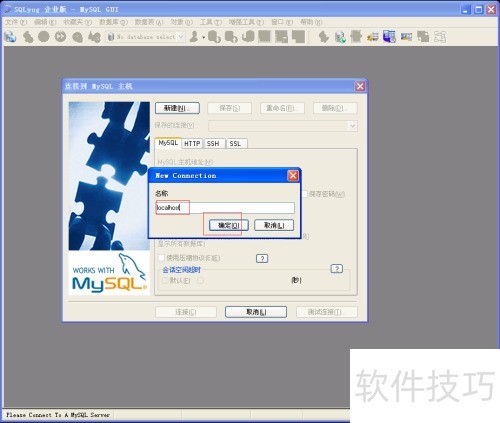Open the 数据库(D) menu
The height and width of the screenshot is (423, 500).
tap(113, 22)
